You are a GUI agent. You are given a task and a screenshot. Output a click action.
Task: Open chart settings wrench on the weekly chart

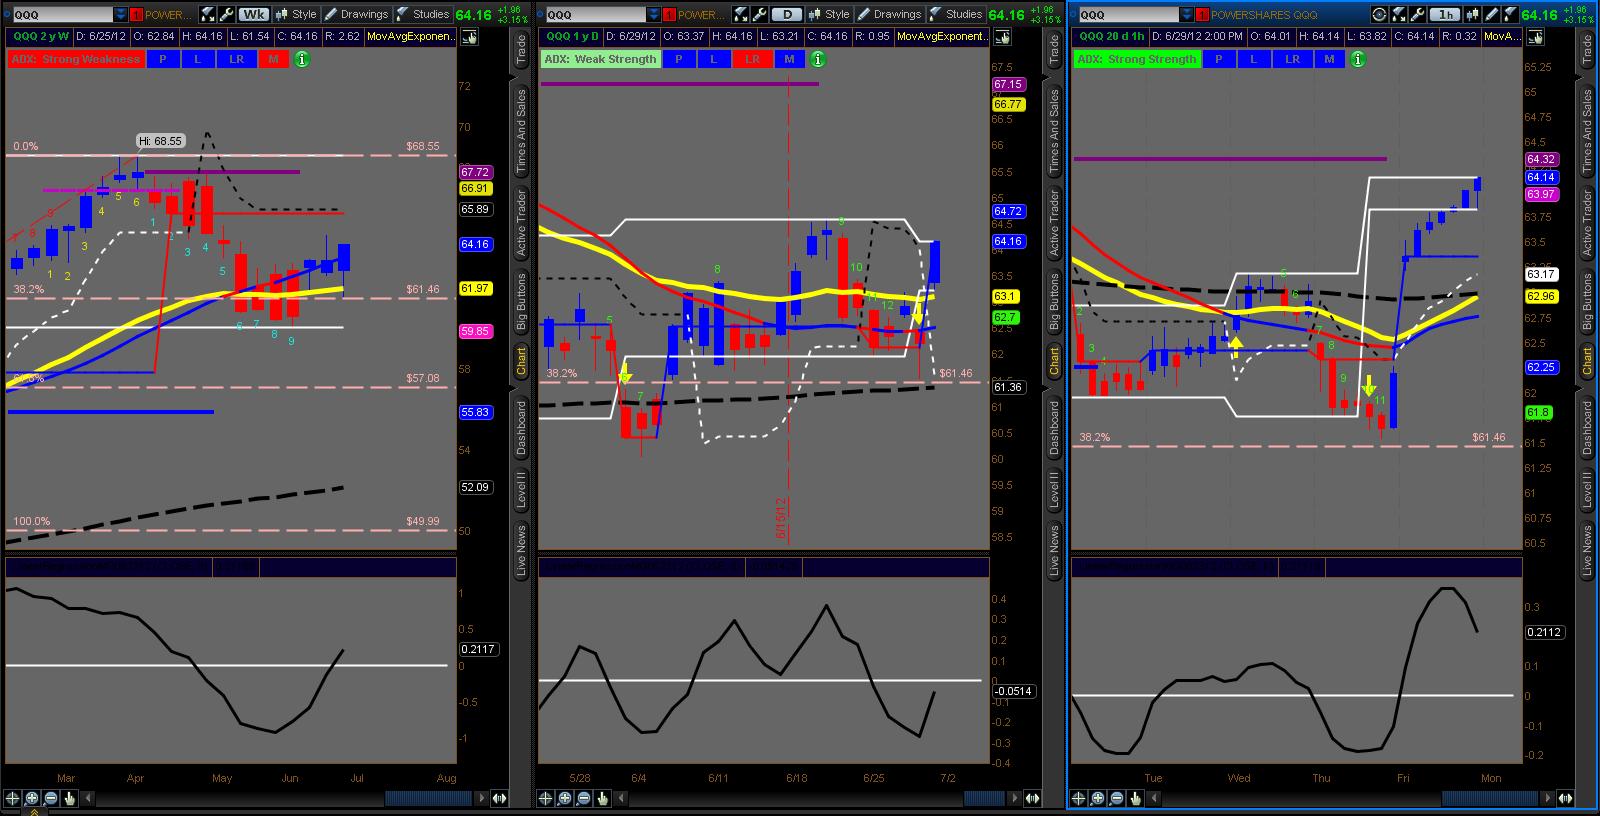pyautogui.click(x=226, y=15)
